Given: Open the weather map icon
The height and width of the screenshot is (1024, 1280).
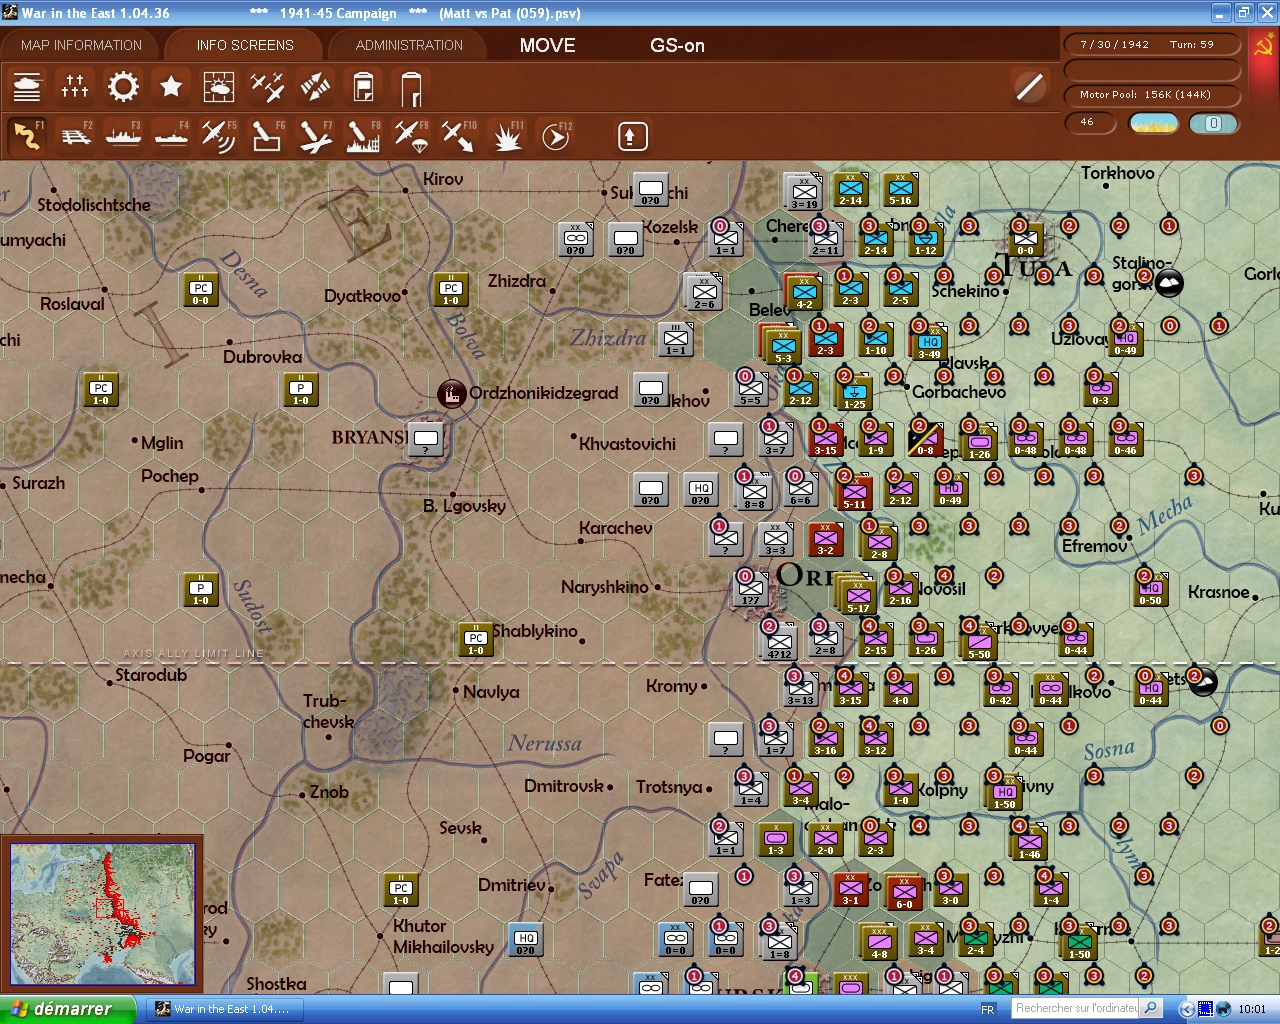Looking at the screenshot, I should pos(219,87).
